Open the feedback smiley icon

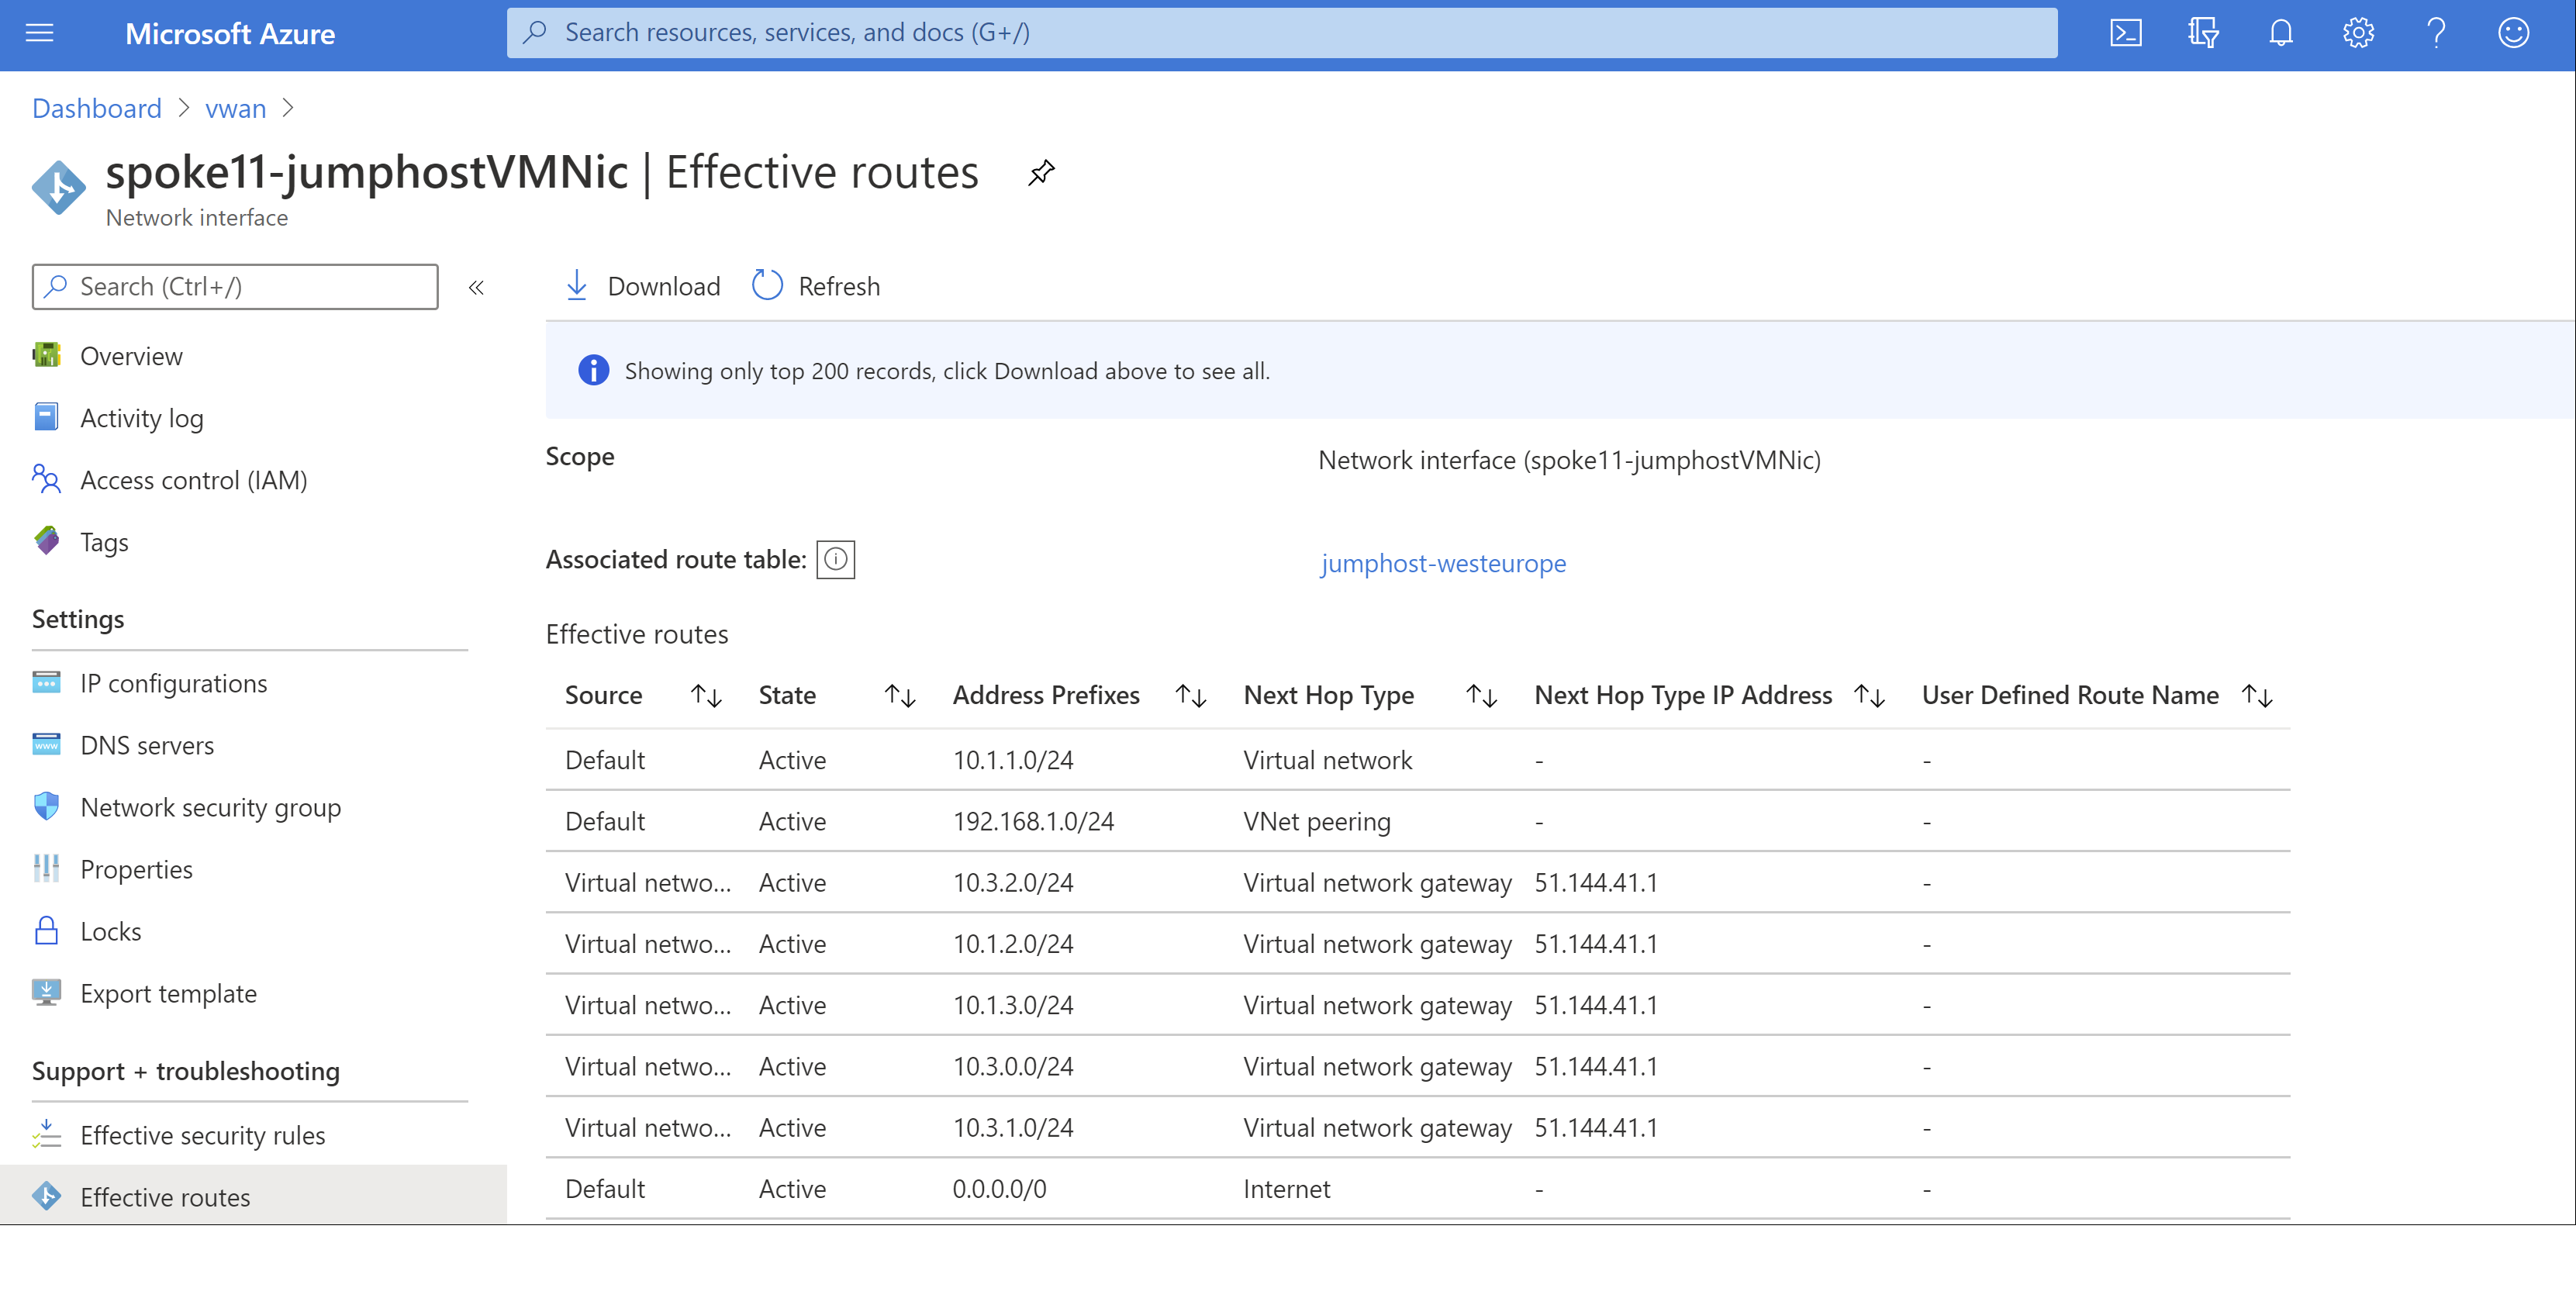[x=2513, y=33]
